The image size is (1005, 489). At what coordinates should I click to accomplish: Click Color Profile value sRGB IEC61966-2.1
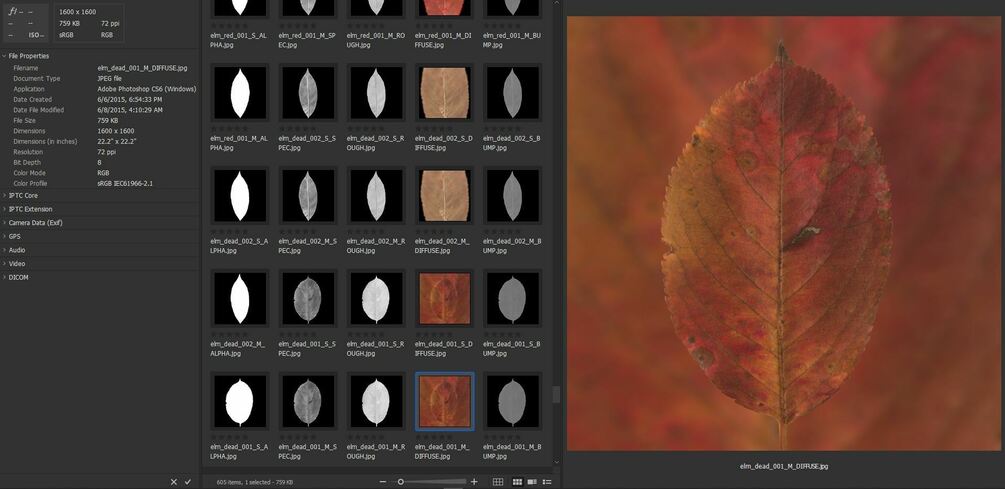tap(125, 183)
